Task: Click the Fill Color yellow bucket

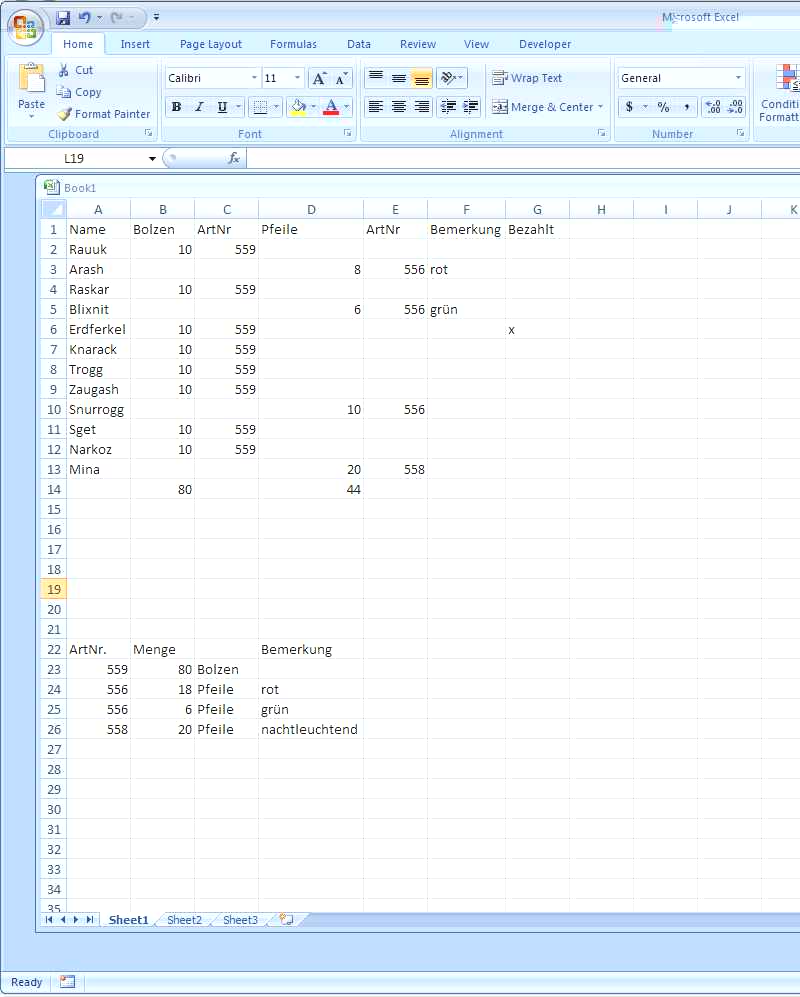Action: (x=298, y=107)
